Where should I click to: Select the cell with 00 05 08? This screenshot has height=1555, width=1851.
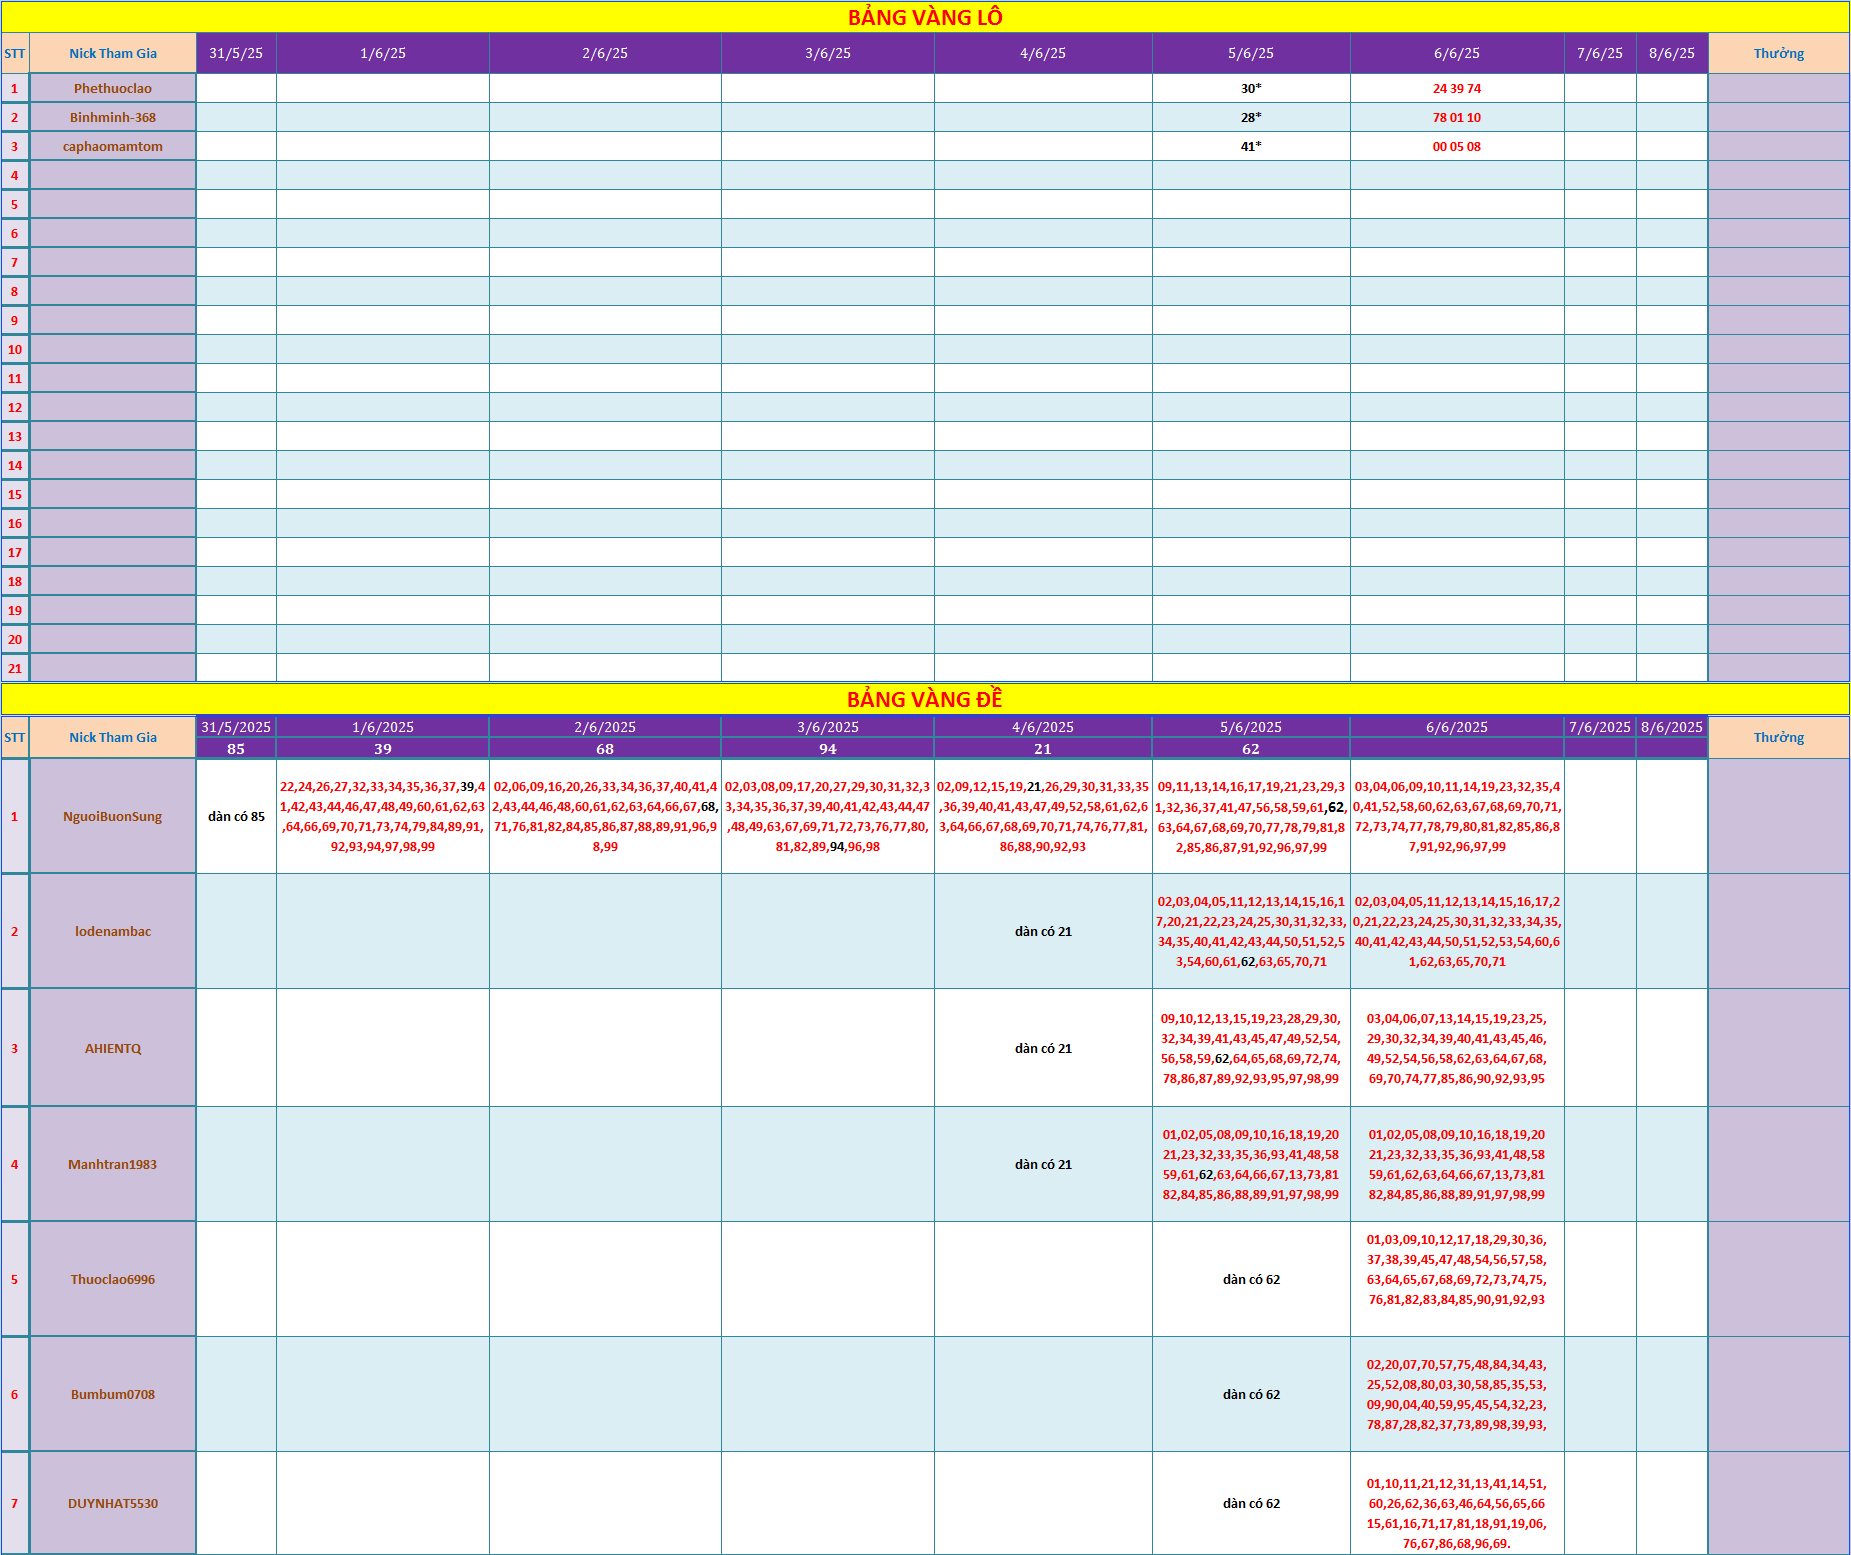[1457, 146]
